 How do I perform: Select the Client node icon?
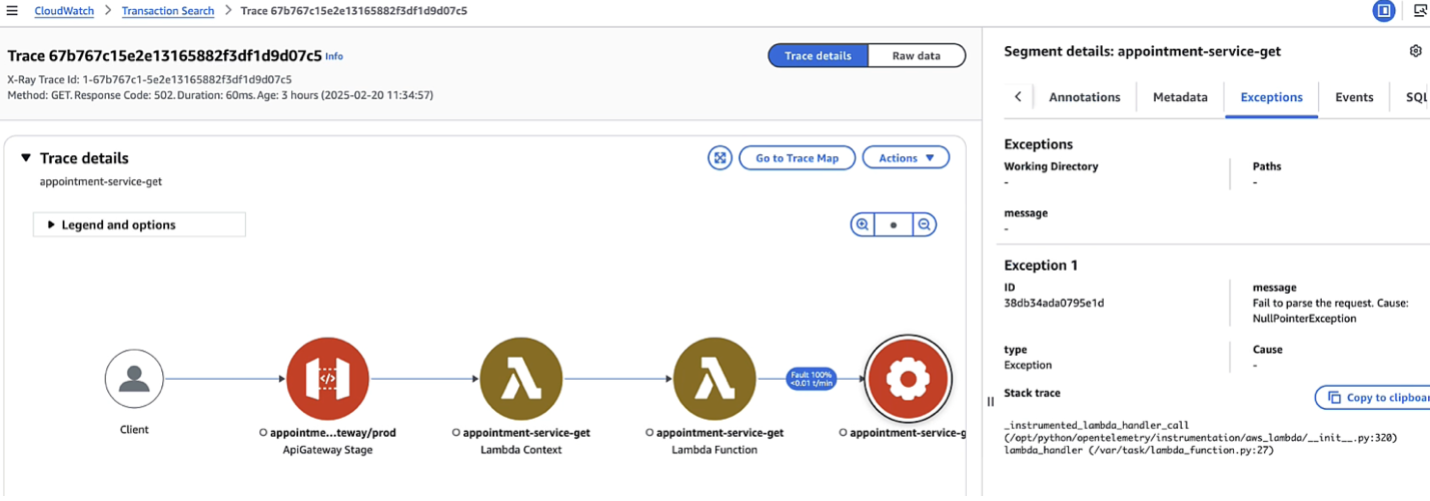(134, 379)
